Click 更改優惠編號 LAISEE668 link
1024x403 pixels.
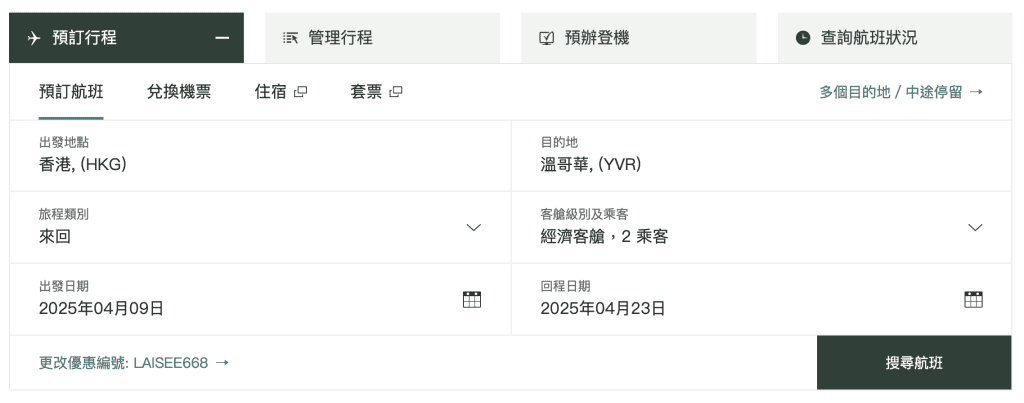point(134,363)
